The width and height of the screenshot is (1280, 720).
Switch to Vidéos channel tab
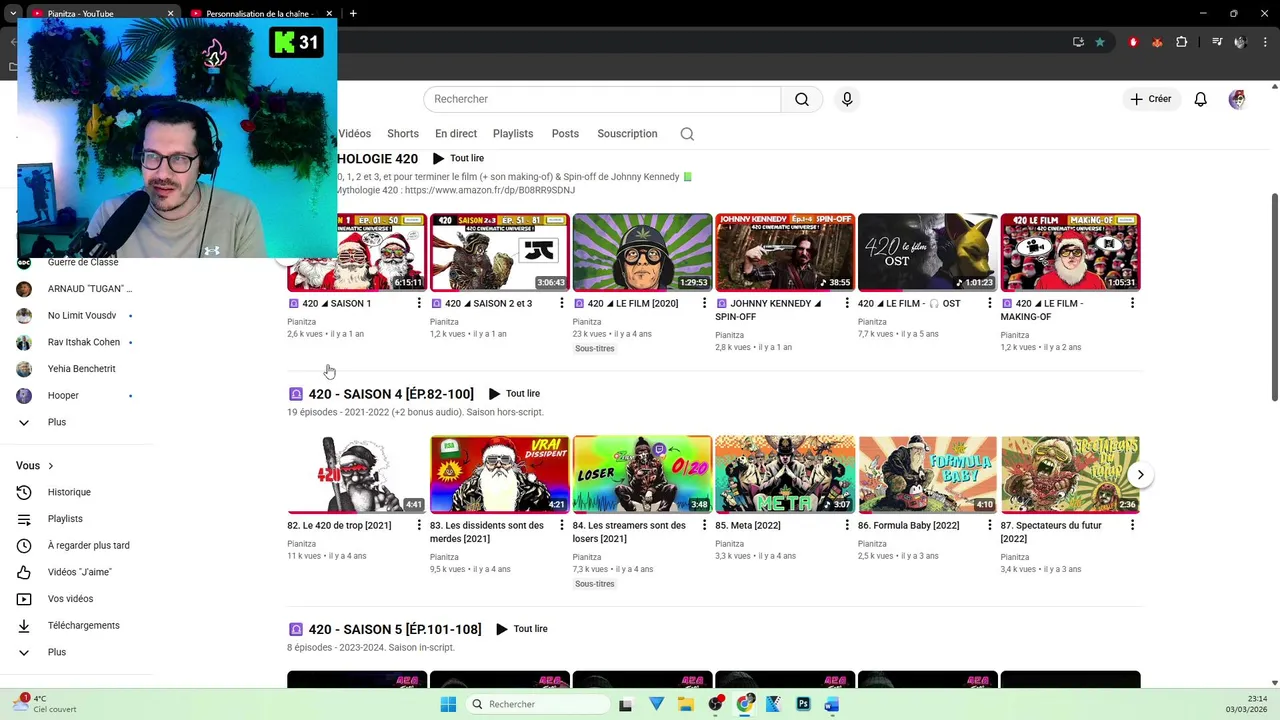pyautogui.click(x=354, y=134)
